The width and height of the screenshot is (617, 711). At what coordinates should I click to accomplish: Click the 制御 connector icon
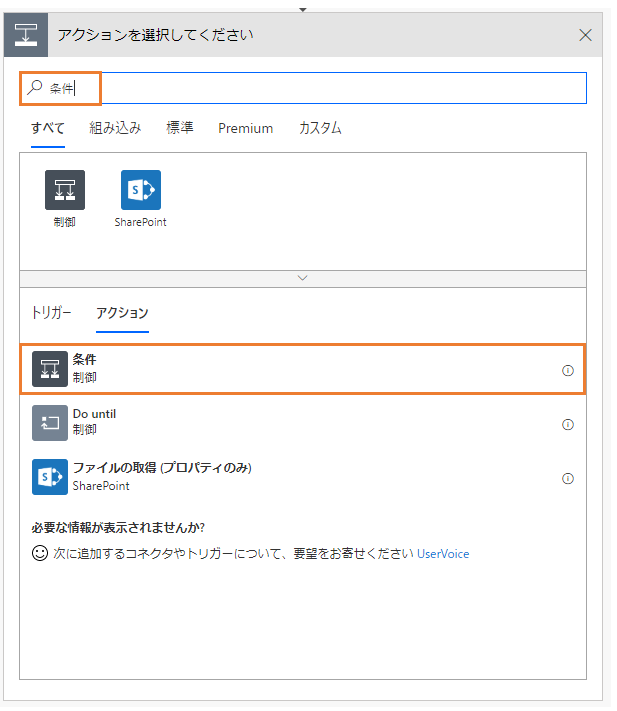[65, 191]
